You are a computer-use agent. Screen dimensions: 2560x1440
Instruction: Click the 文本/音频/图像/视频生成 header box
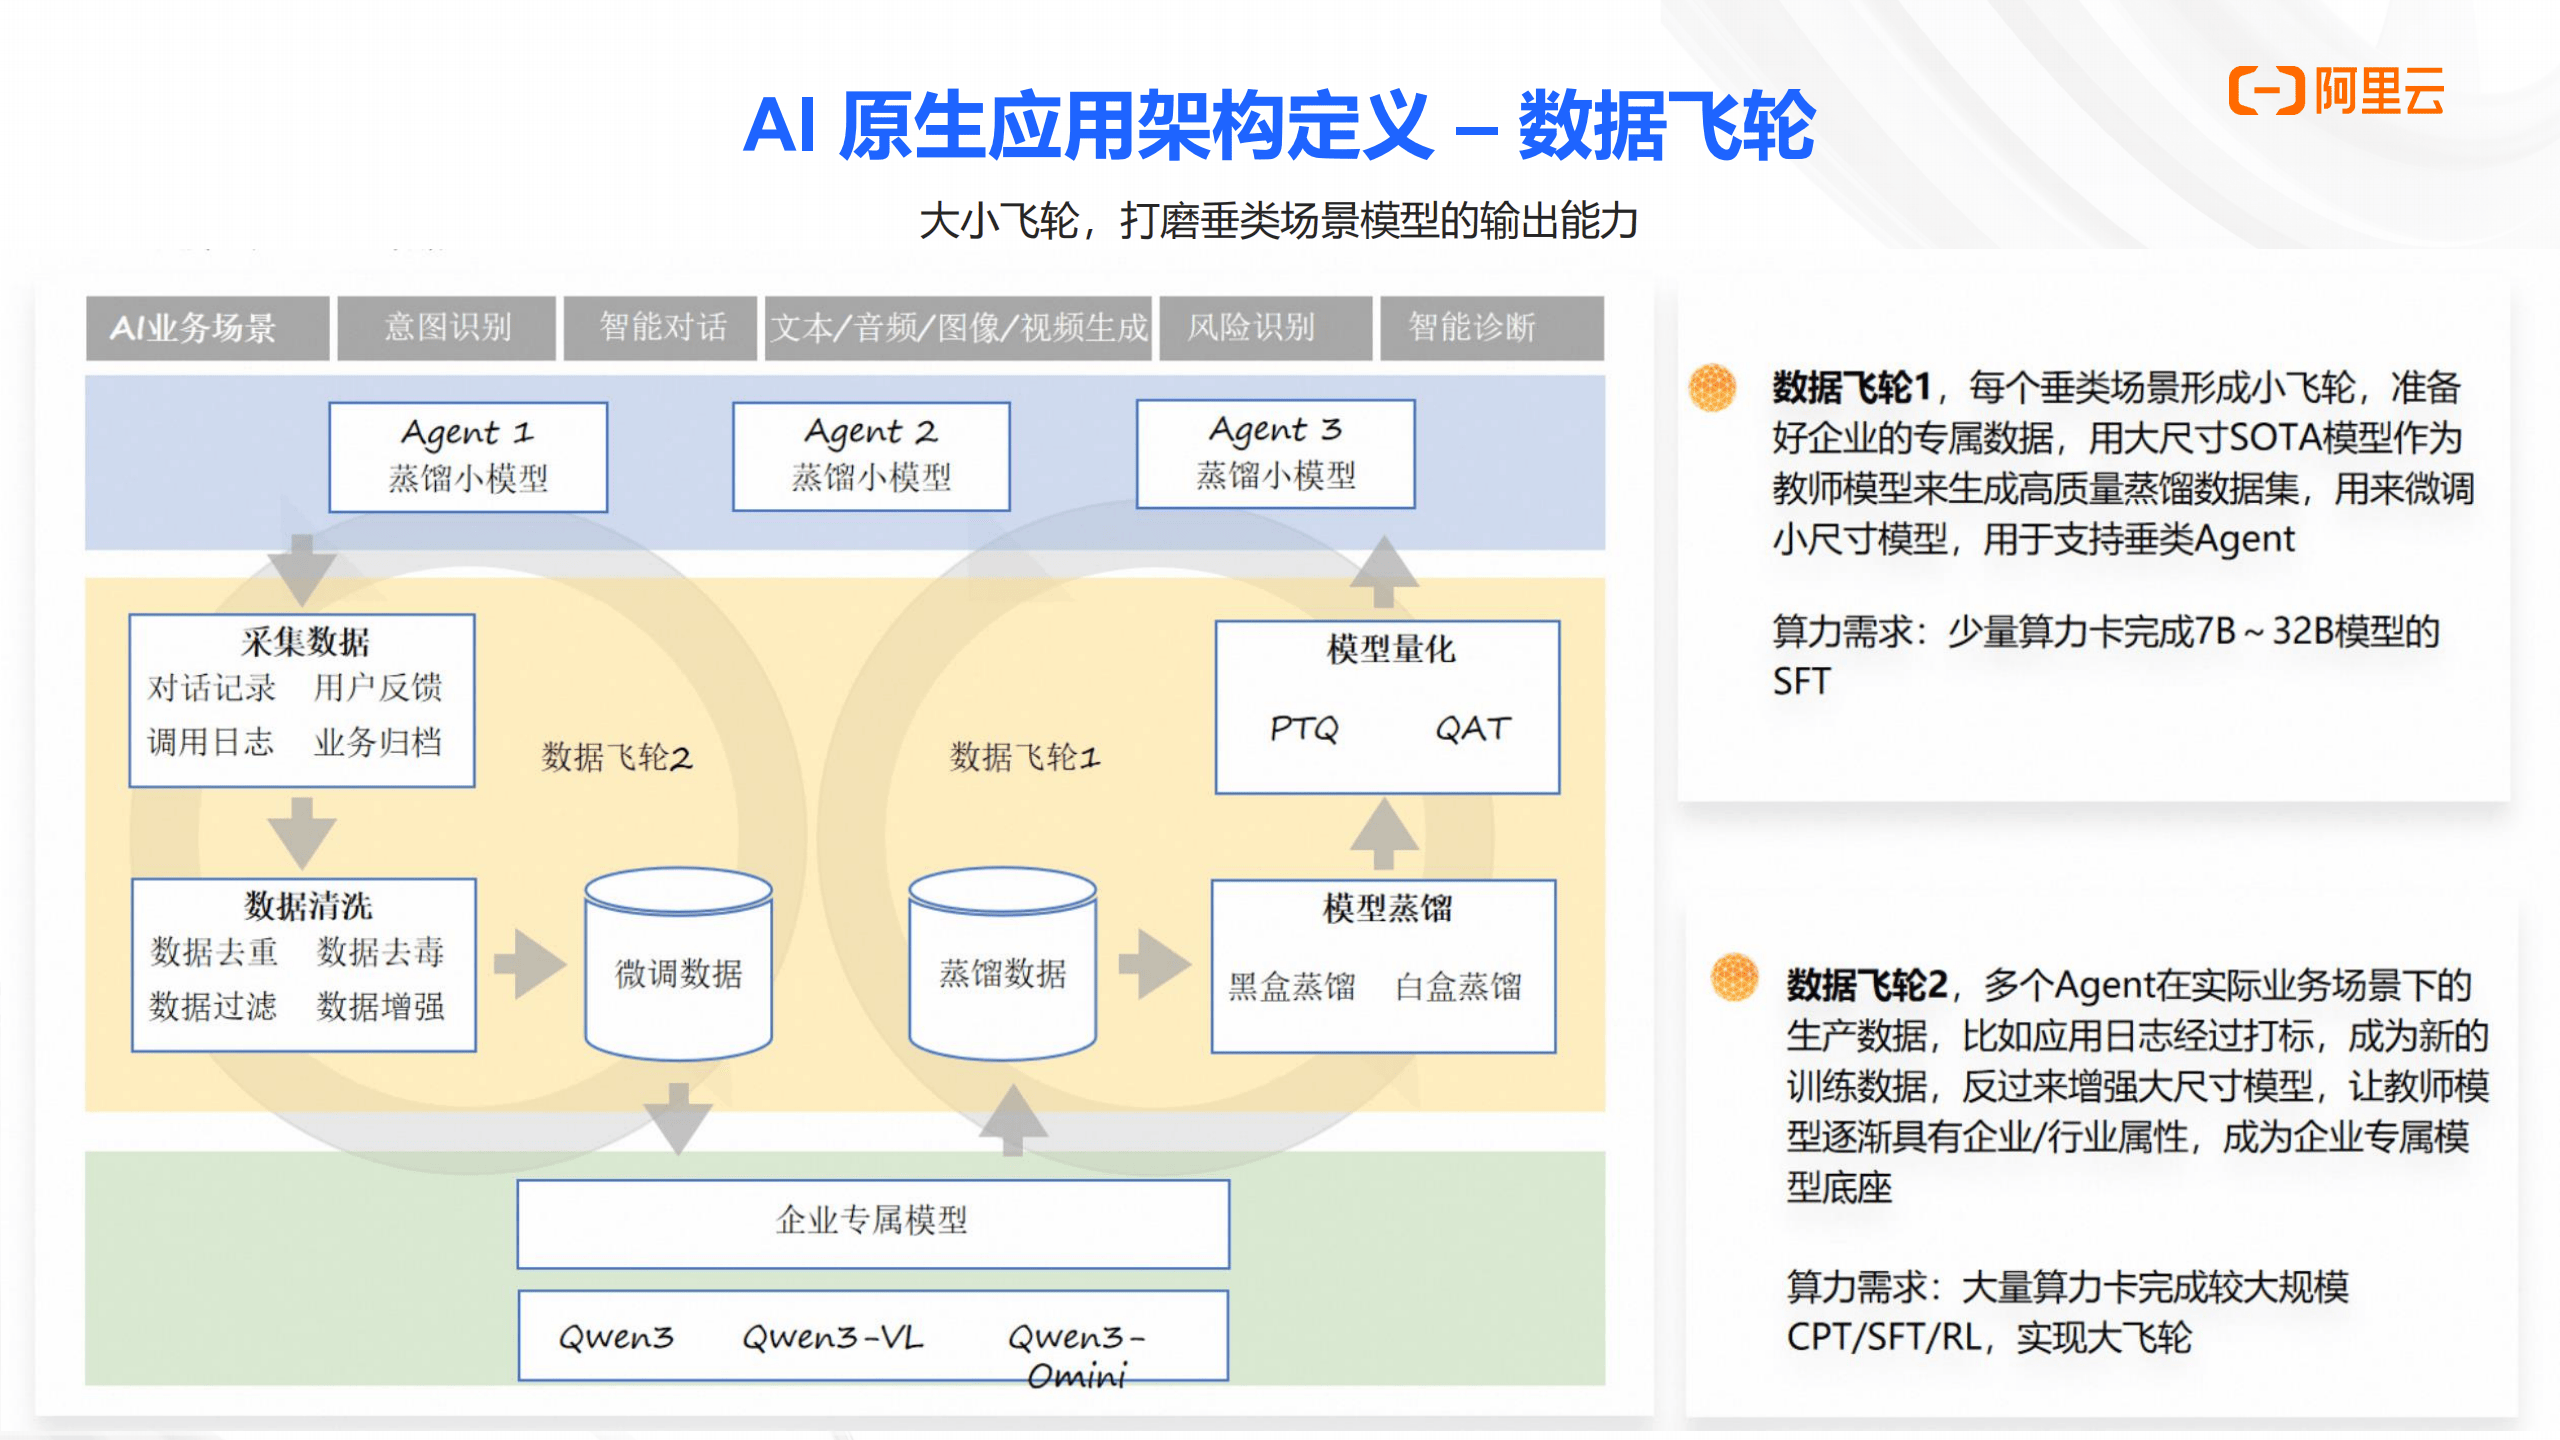tap(958, 327)
